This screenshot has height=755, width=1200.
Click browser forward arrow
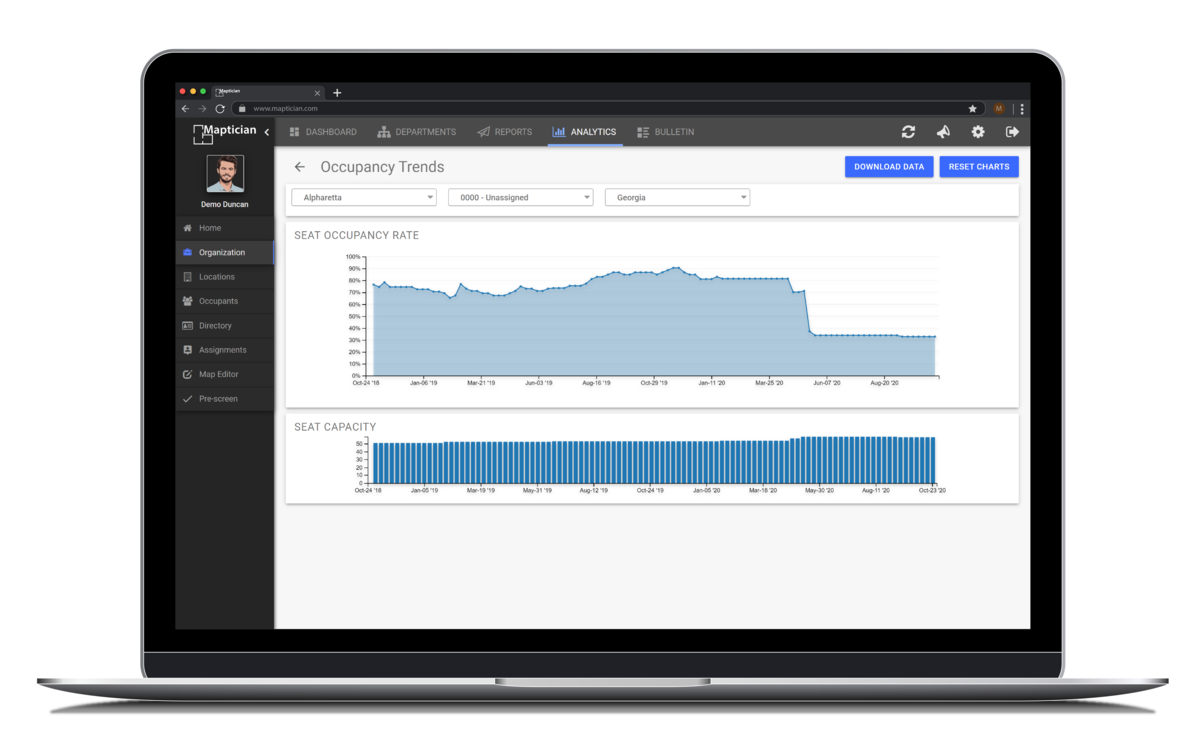(x=202, y=109)
